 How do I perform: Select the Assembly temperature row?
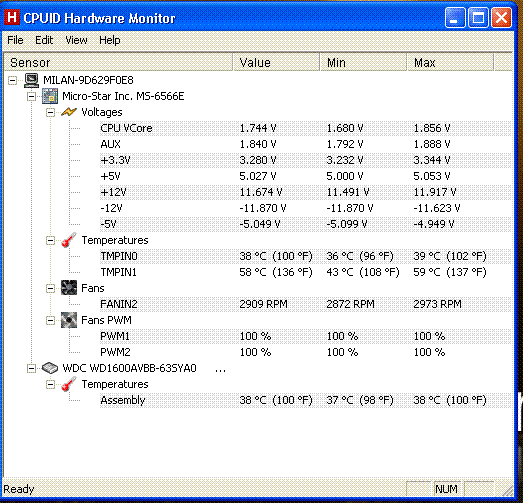tap(305, 400)
